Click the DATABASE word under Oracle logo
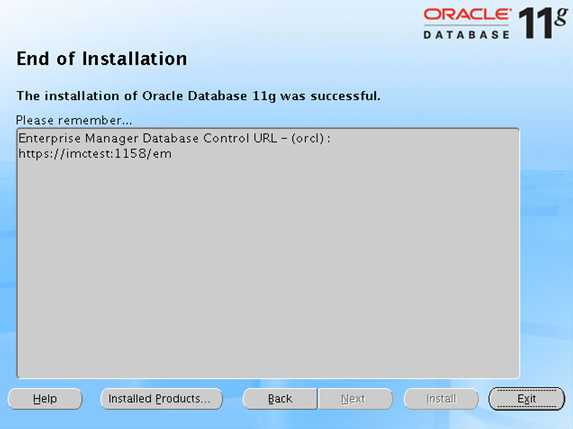573x429 pixels. click(x=466, y=35)
